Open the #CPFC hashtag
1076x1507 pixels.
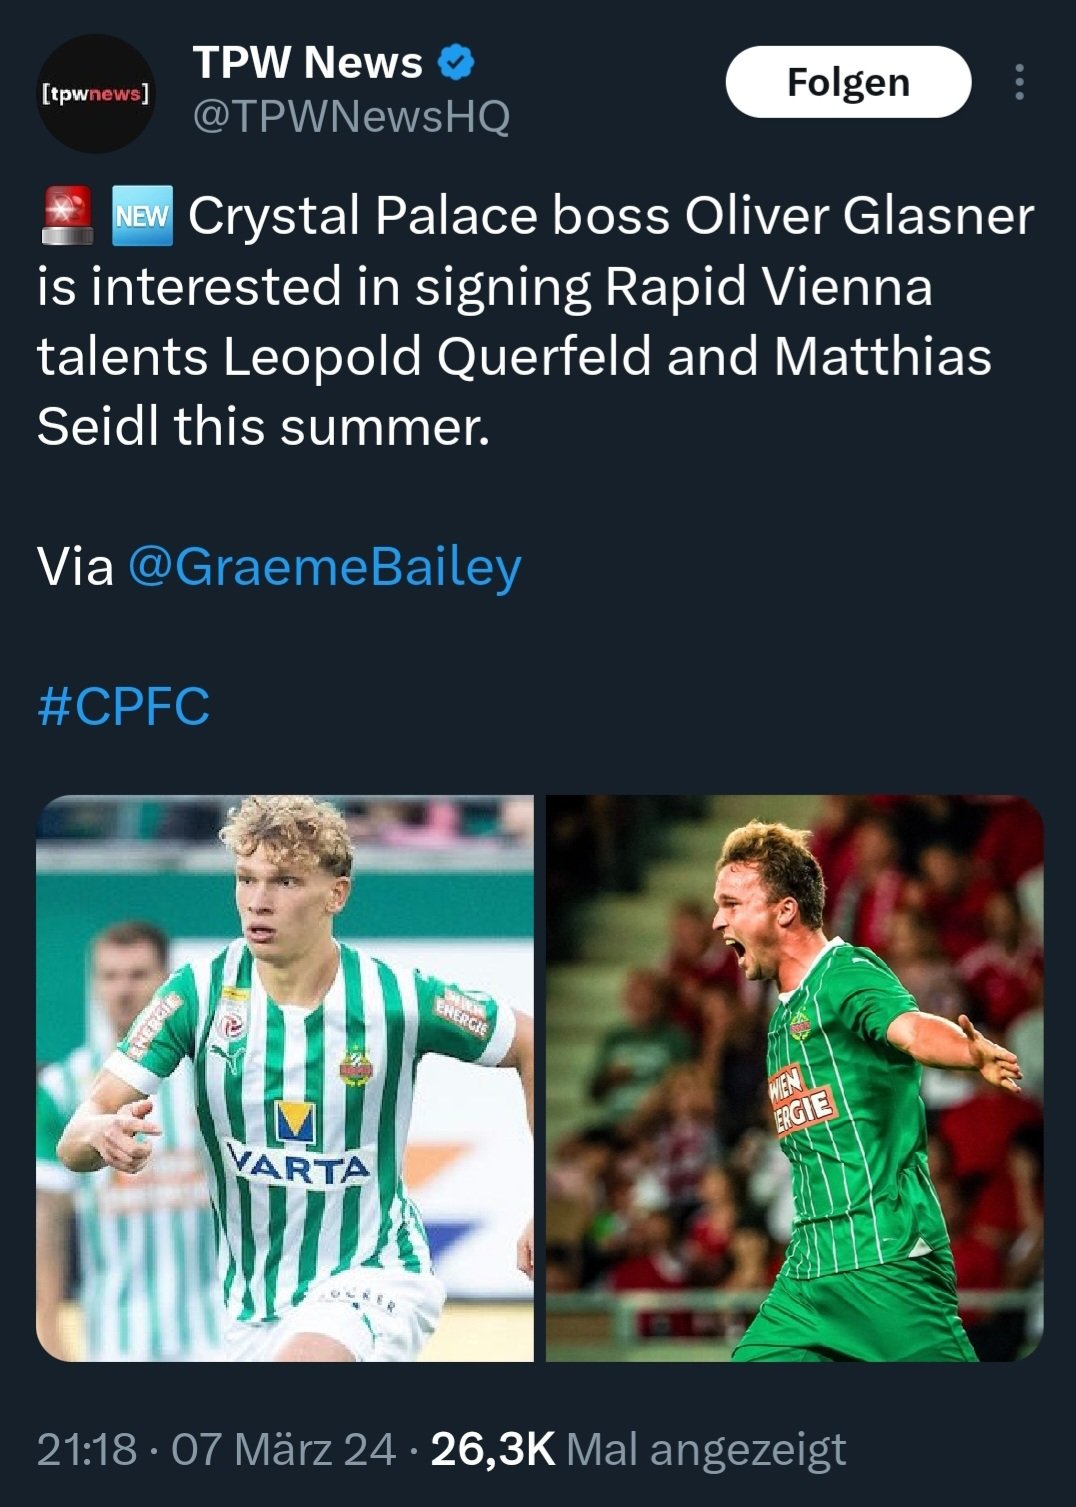pos(123,706)
